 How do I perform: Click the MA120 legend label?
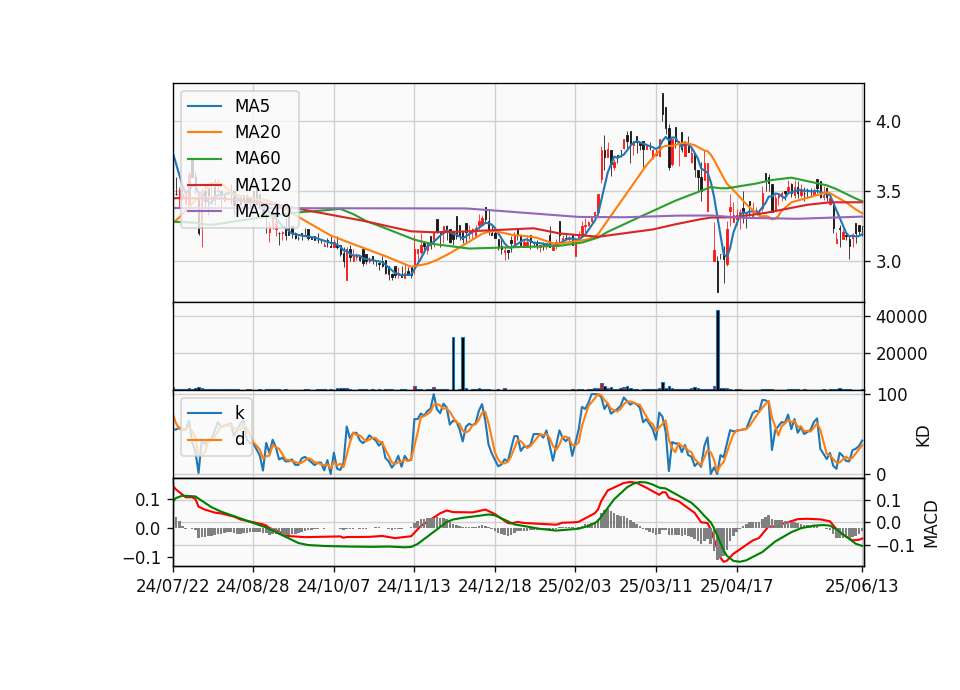[x=263, y=184]
